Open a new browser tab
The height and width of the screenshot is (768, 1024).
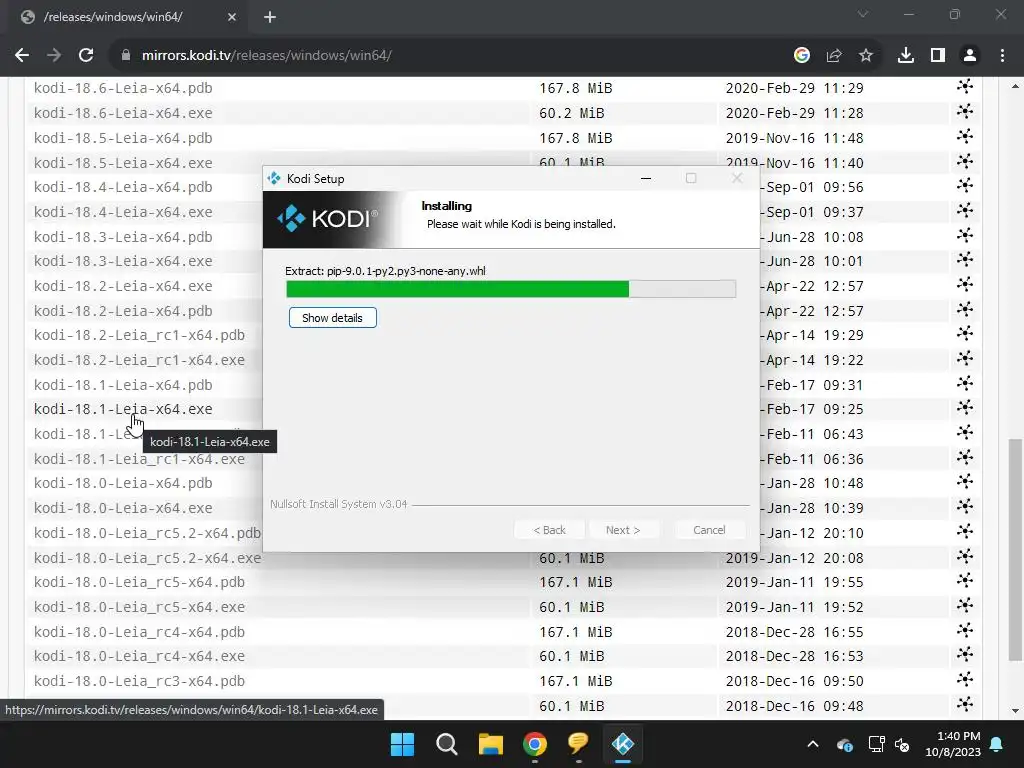(x=270, y=17)
